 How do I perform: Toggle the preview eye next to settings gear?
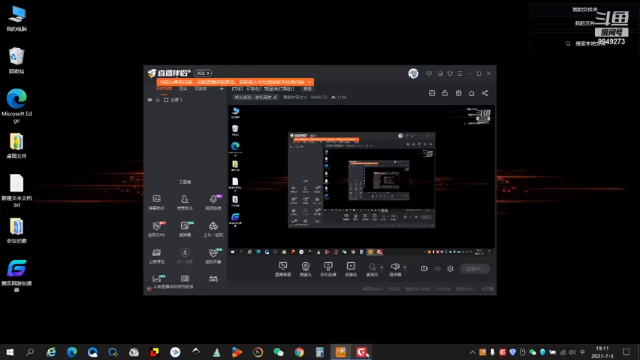[x=438, y=269]
